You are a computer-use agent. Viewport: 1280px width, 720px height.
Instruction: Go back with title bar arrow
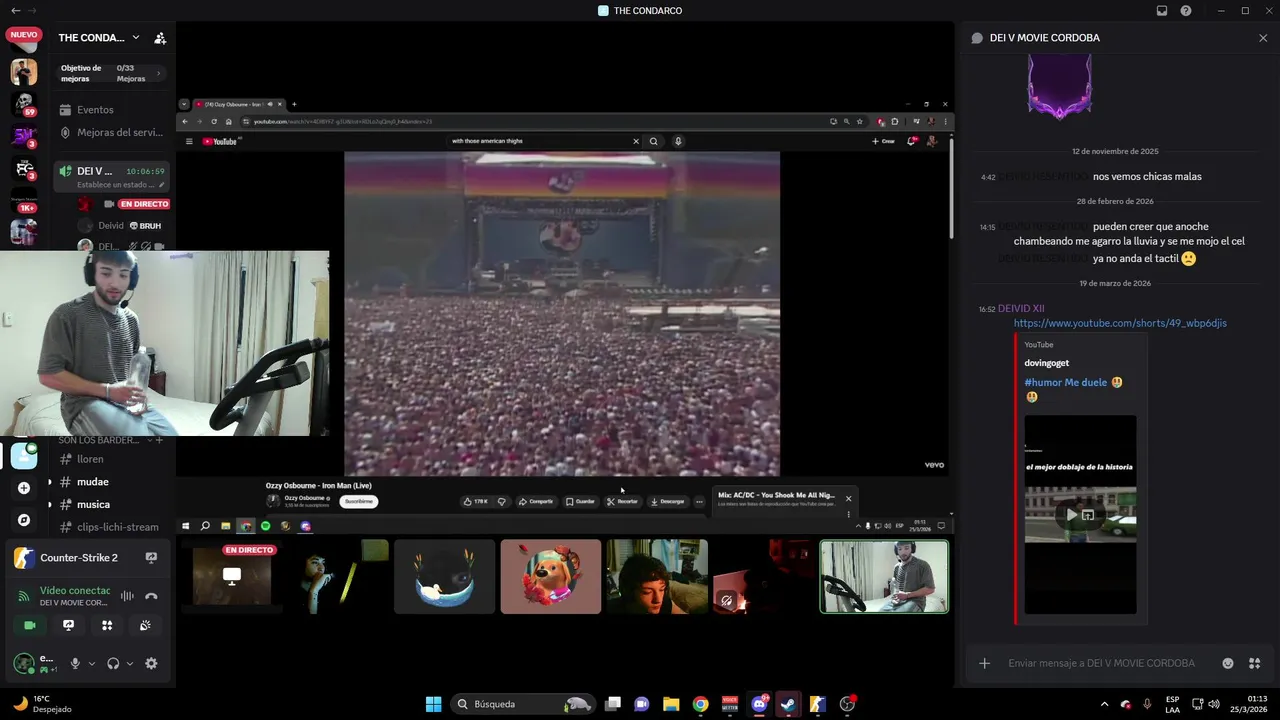point(15,11)
